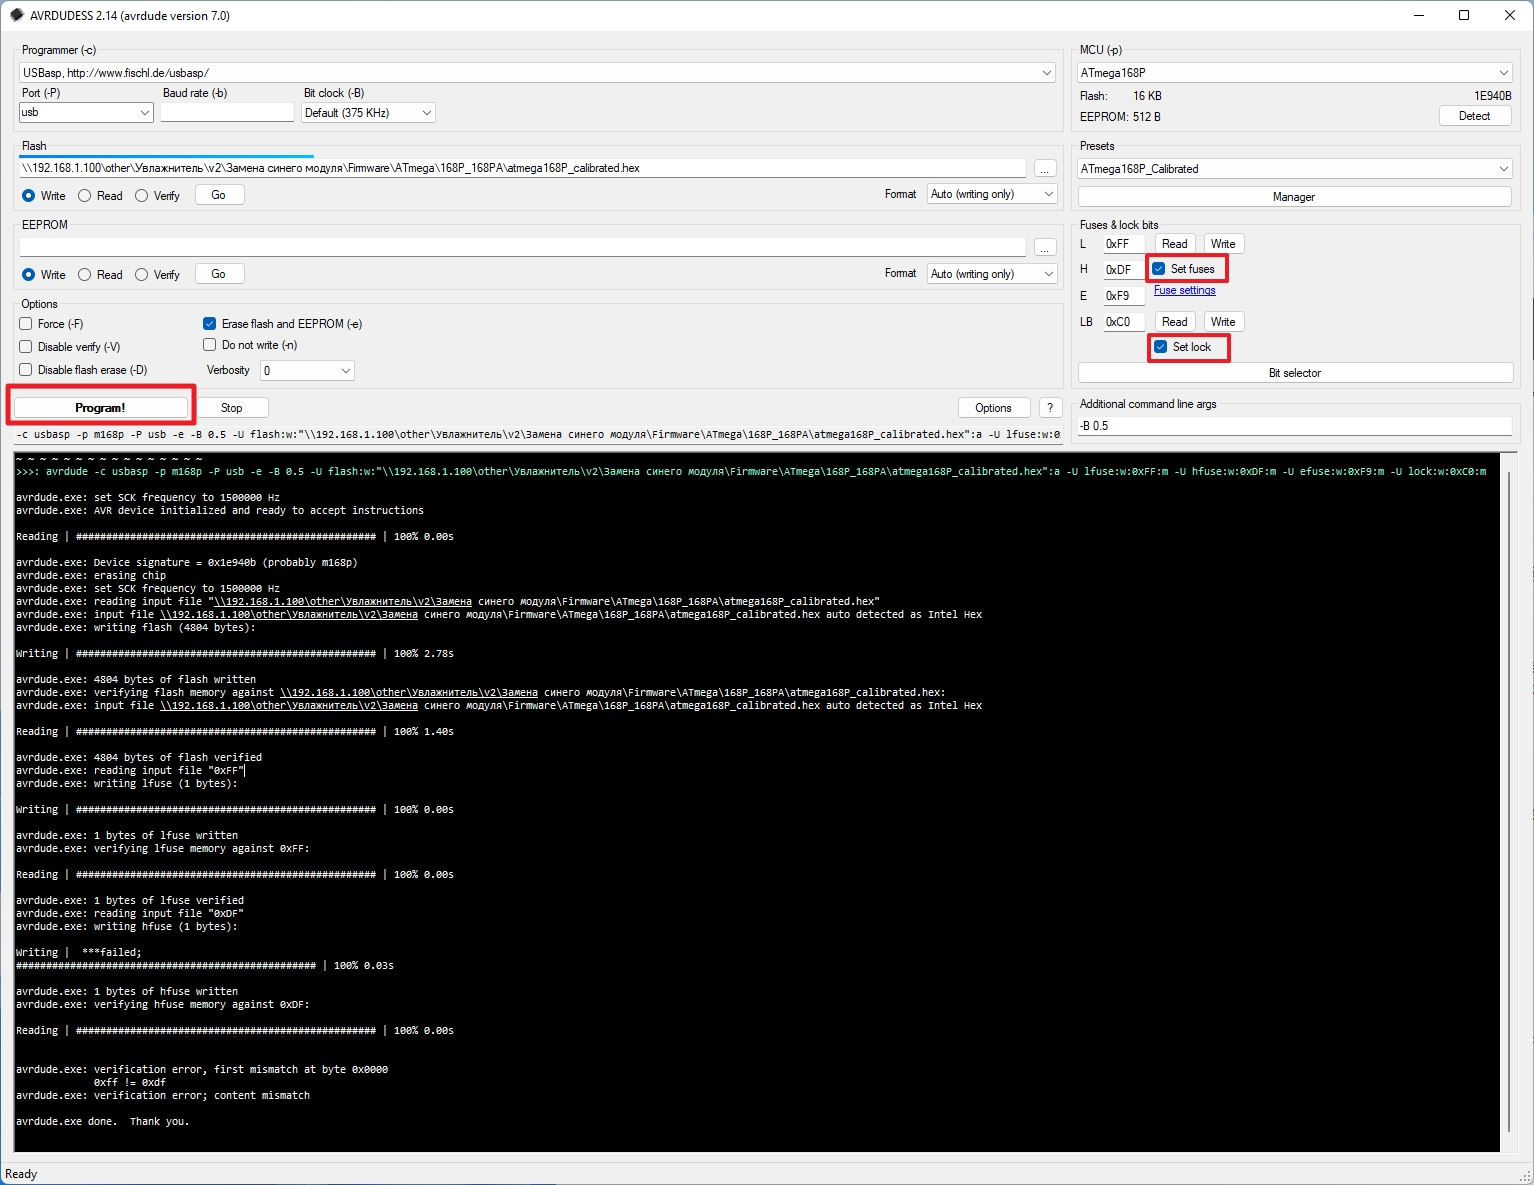Select EEPROM Write radio button
The height and width of the screenshot is (1185, 1534).
point(44,275)
